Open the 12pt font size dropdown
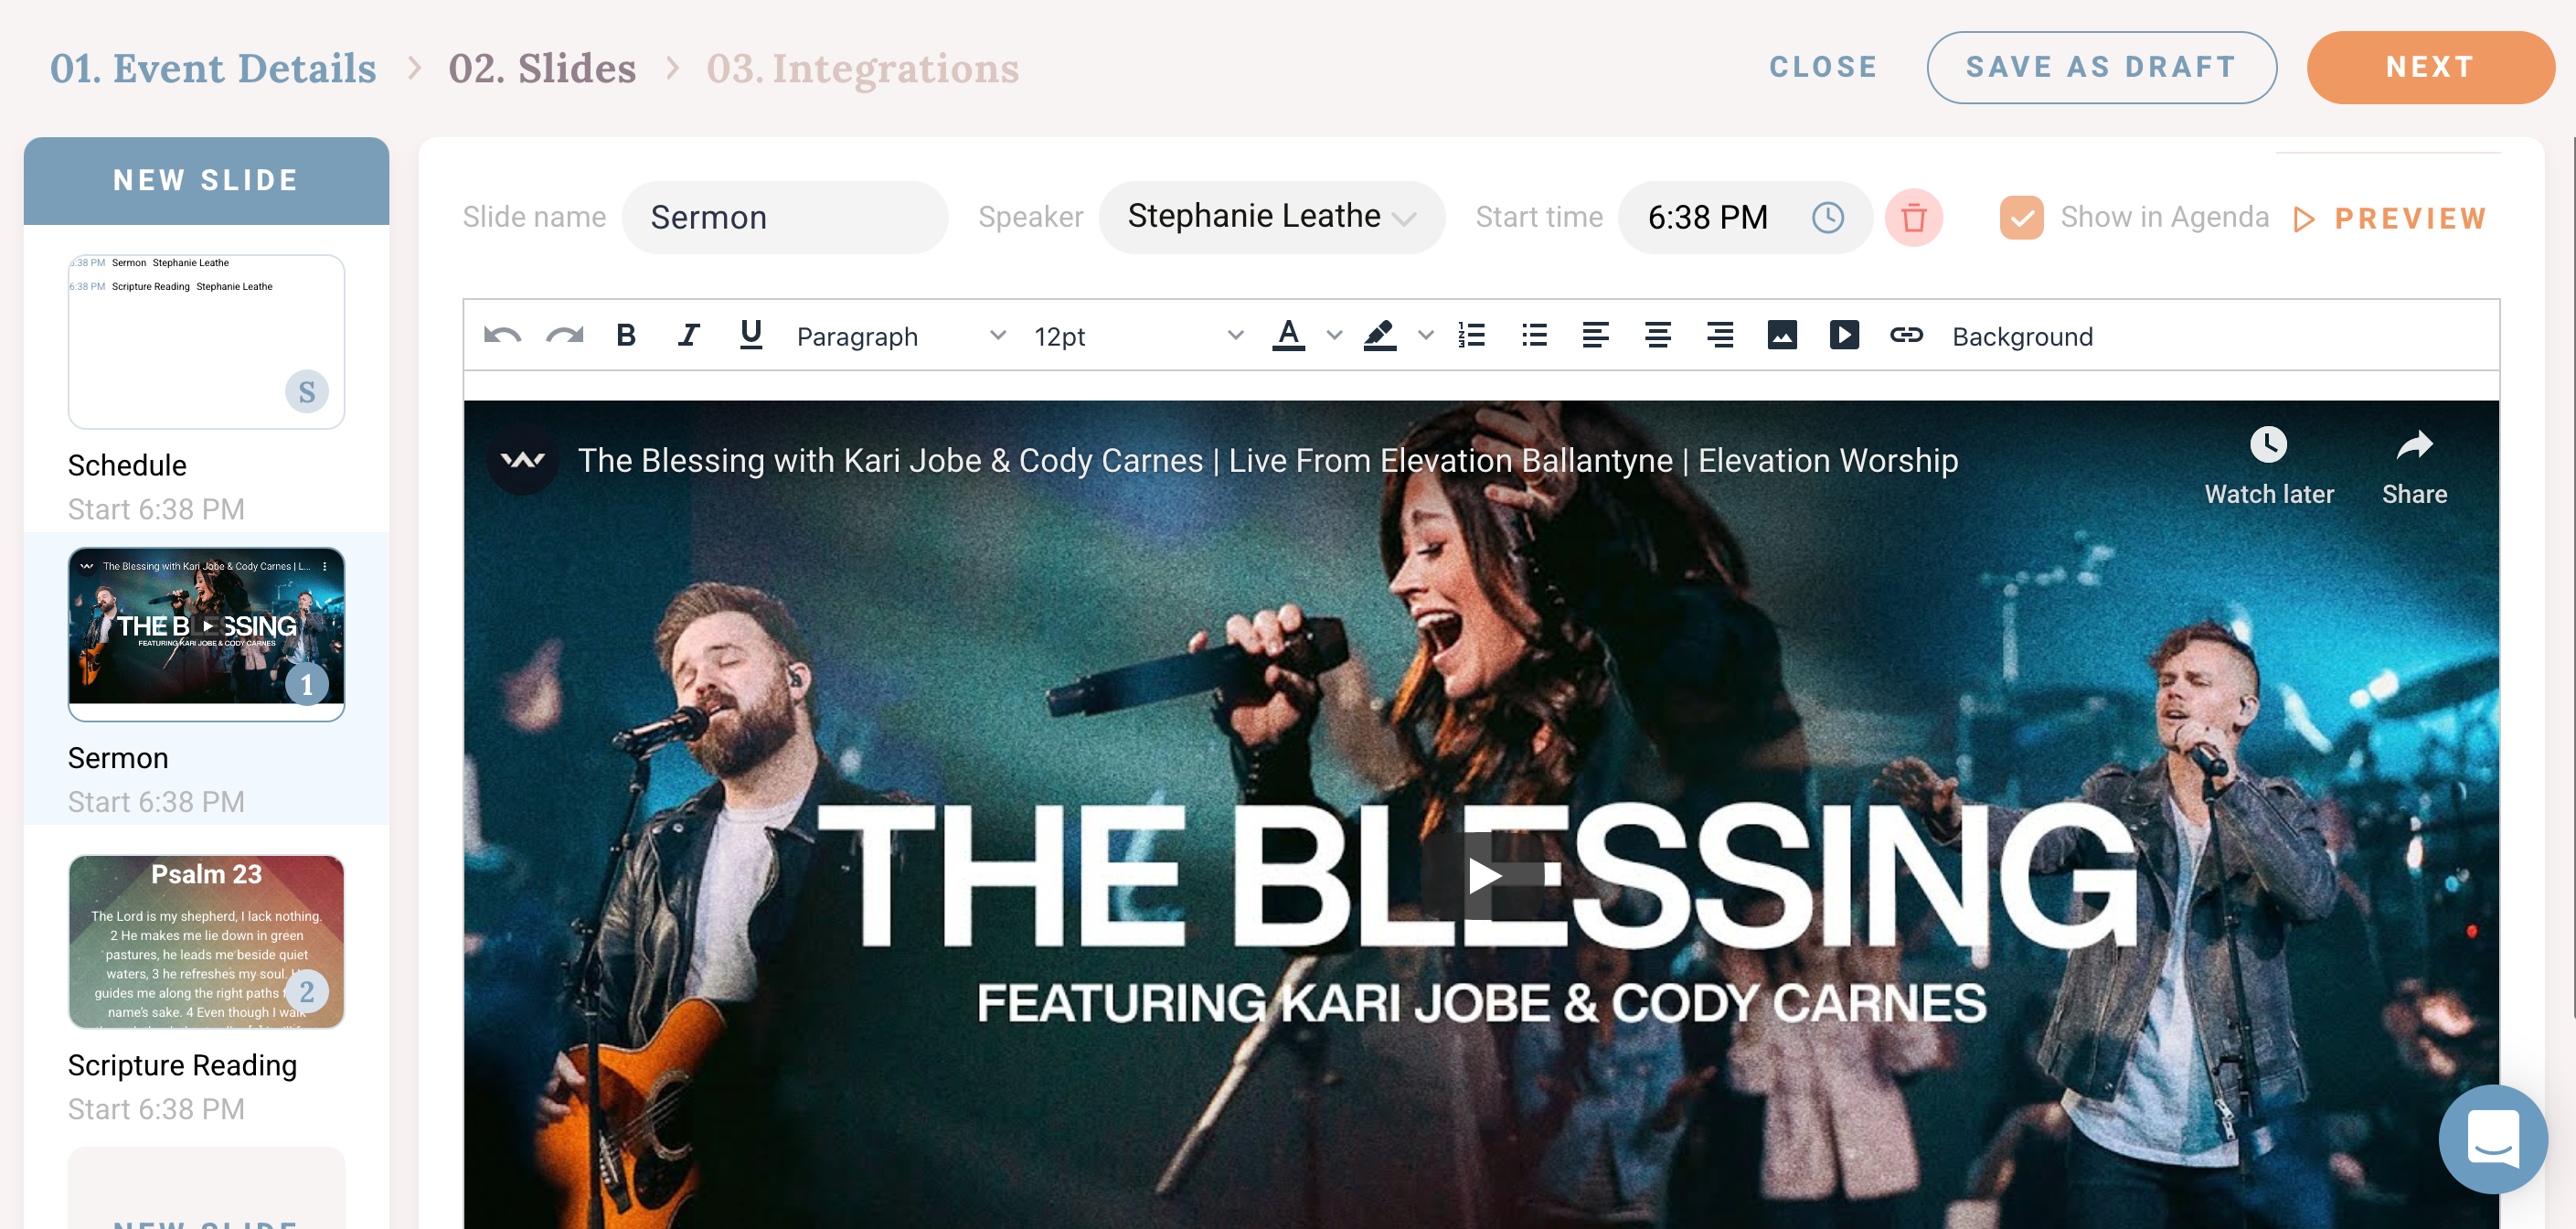This screenshot has height=1229, width=2576. (1138, 336)
